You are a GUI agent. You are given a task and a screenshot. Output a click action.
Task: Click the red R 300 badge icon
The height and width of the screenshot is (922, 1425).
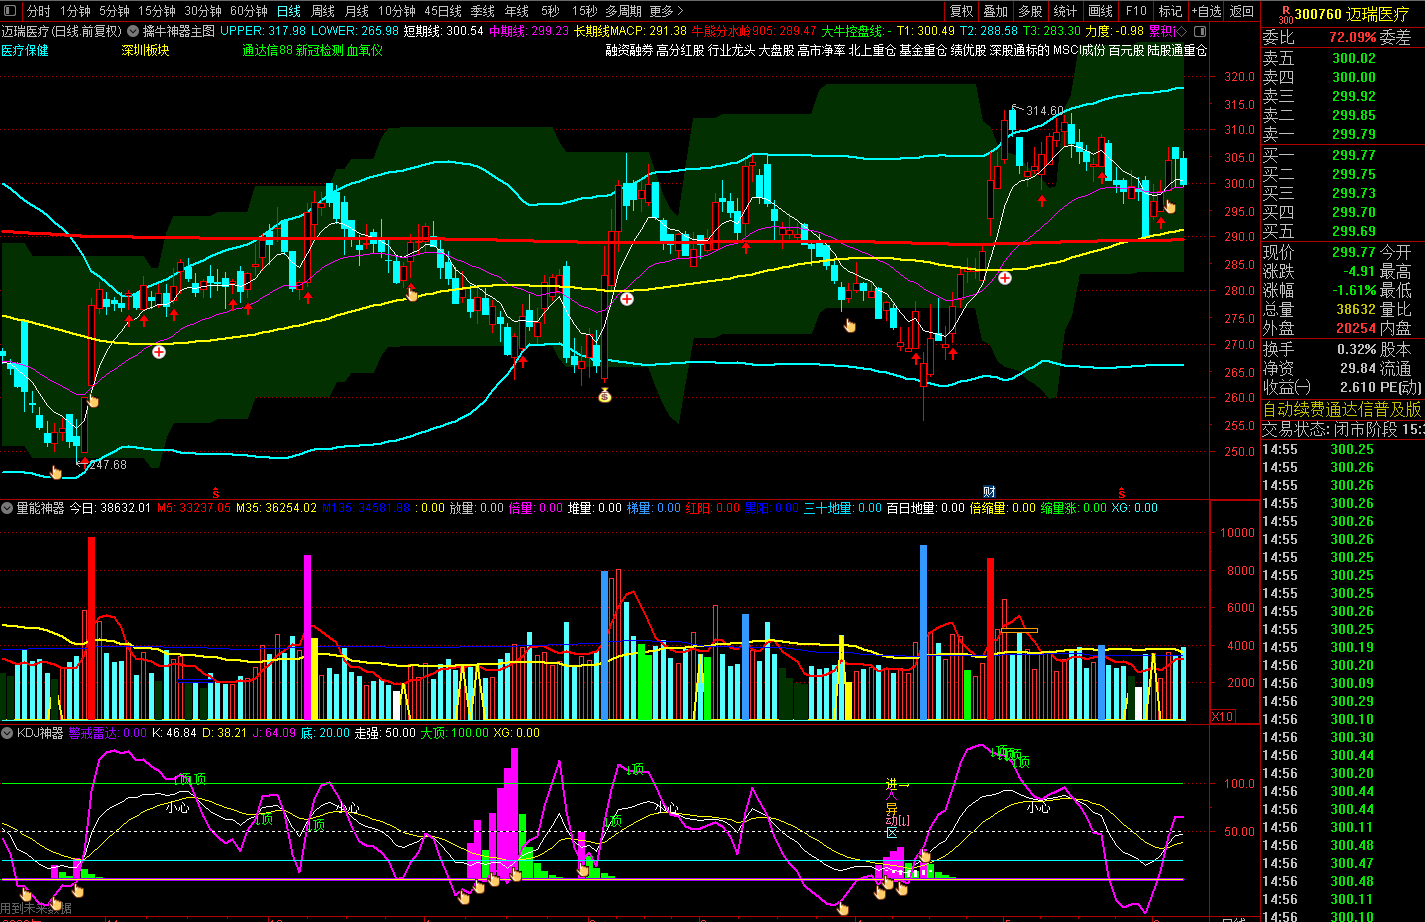tap(1272, 12)
